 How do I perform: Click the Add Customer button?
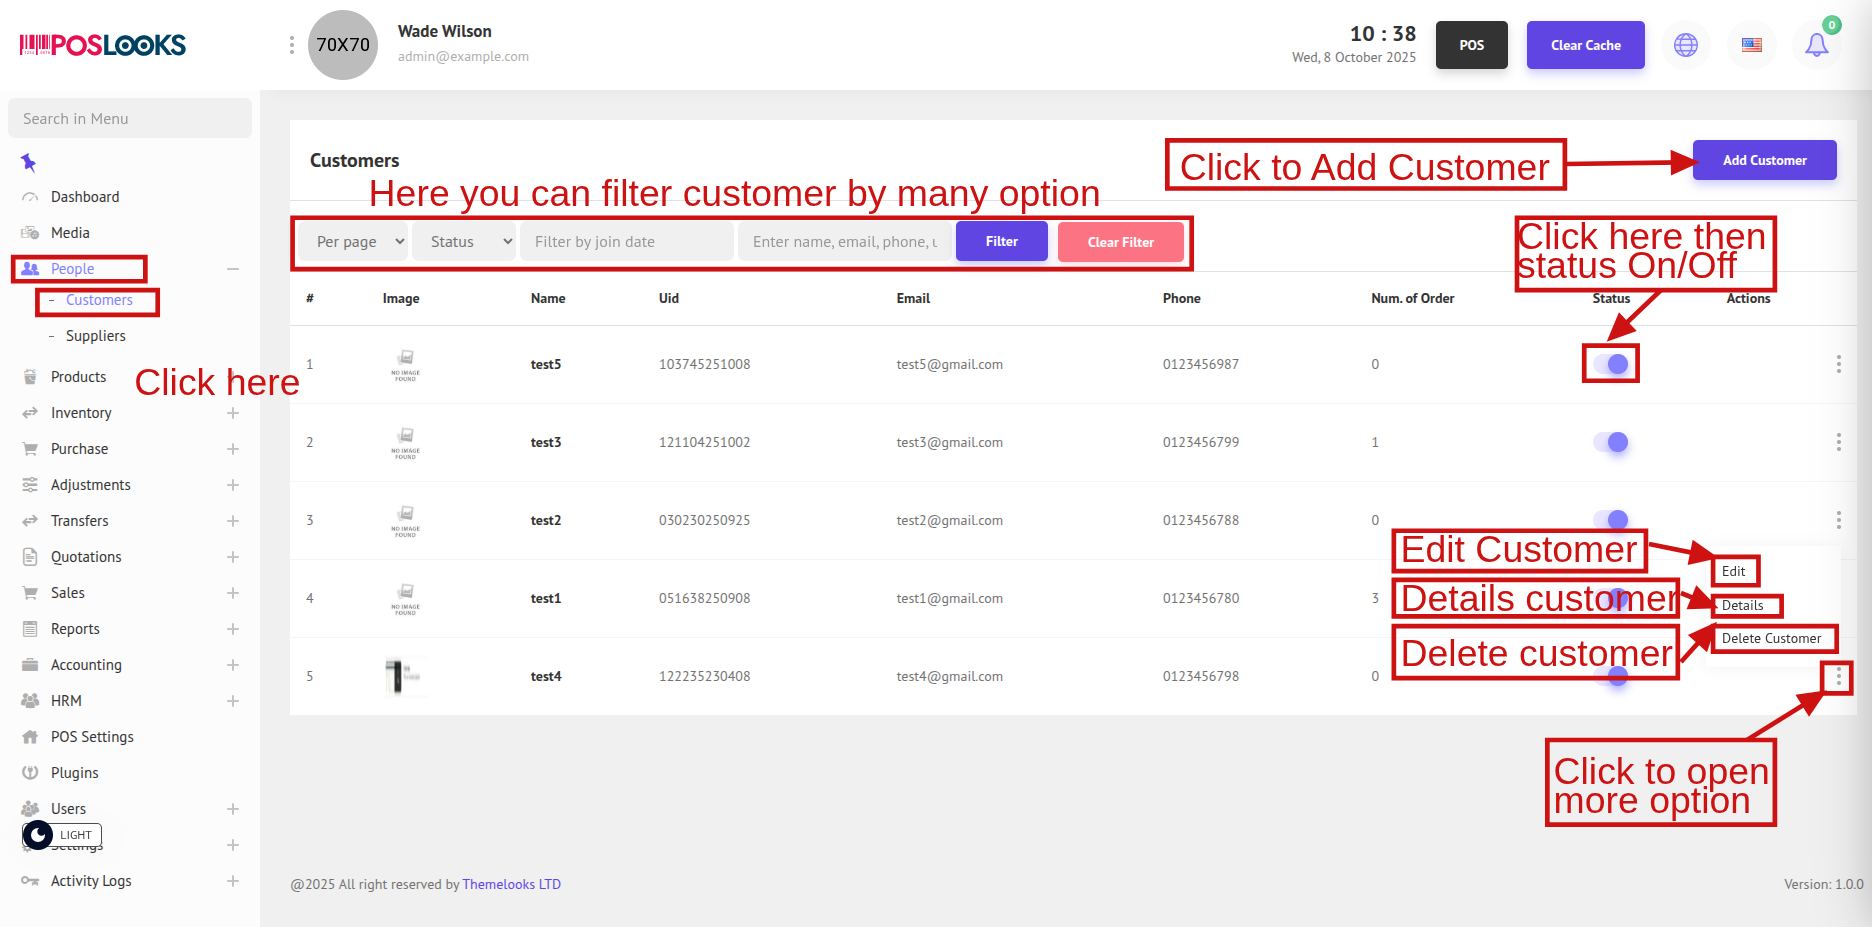(x=1764, y=160)
